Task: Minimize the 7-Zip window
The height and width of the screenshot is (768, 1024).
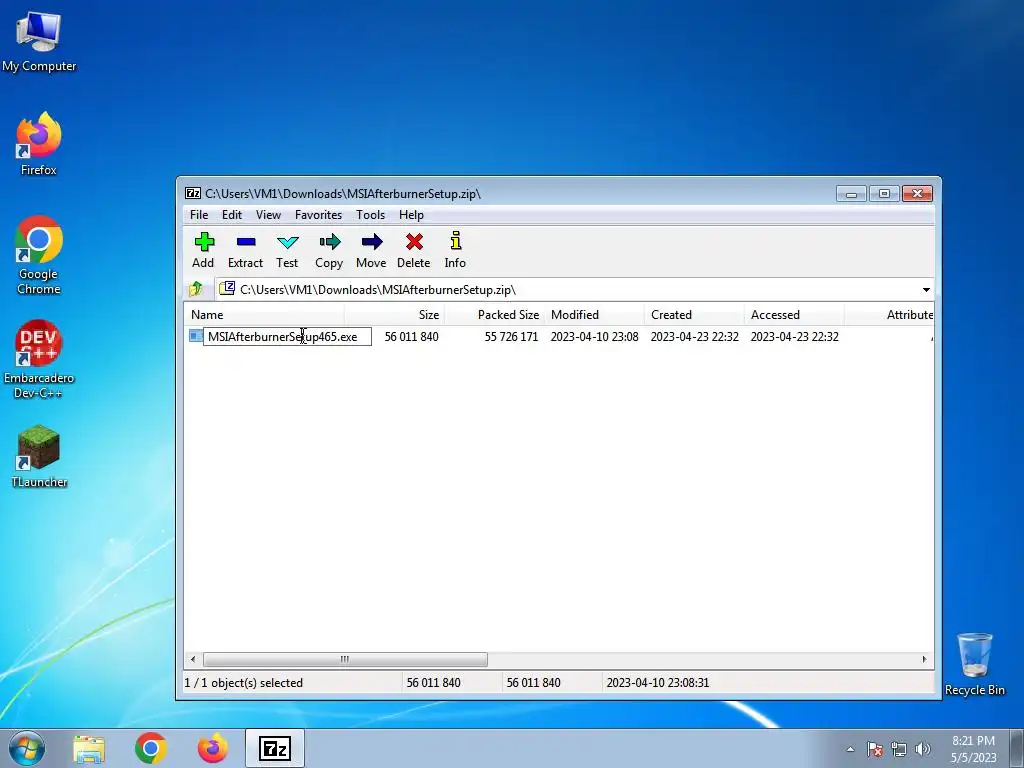Action: tap(852, 194)
